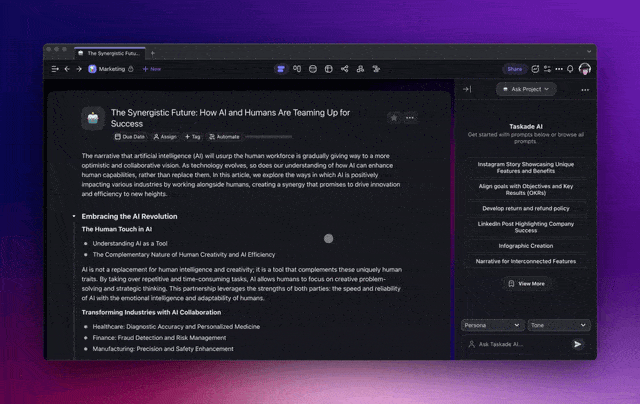
Task: Choose Infographic Creation prompt
Action: [x=526, y=246]
